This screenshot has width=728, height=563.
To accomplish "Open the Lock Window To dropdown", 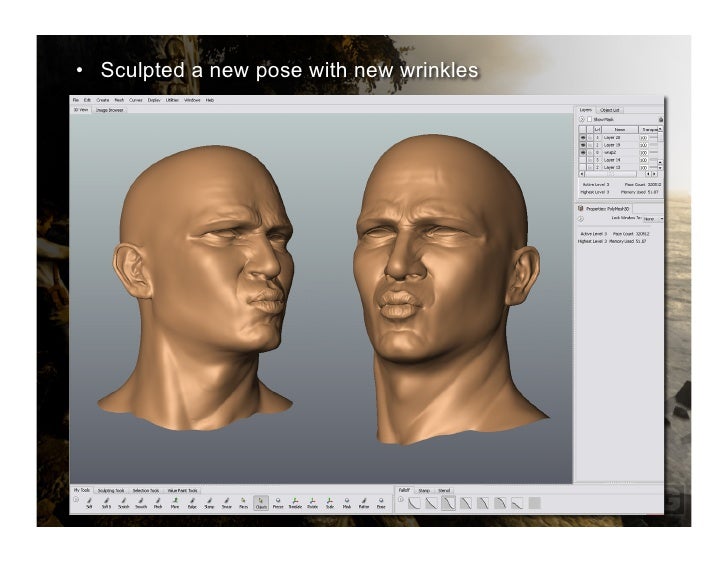I will (x=651, y=218).
